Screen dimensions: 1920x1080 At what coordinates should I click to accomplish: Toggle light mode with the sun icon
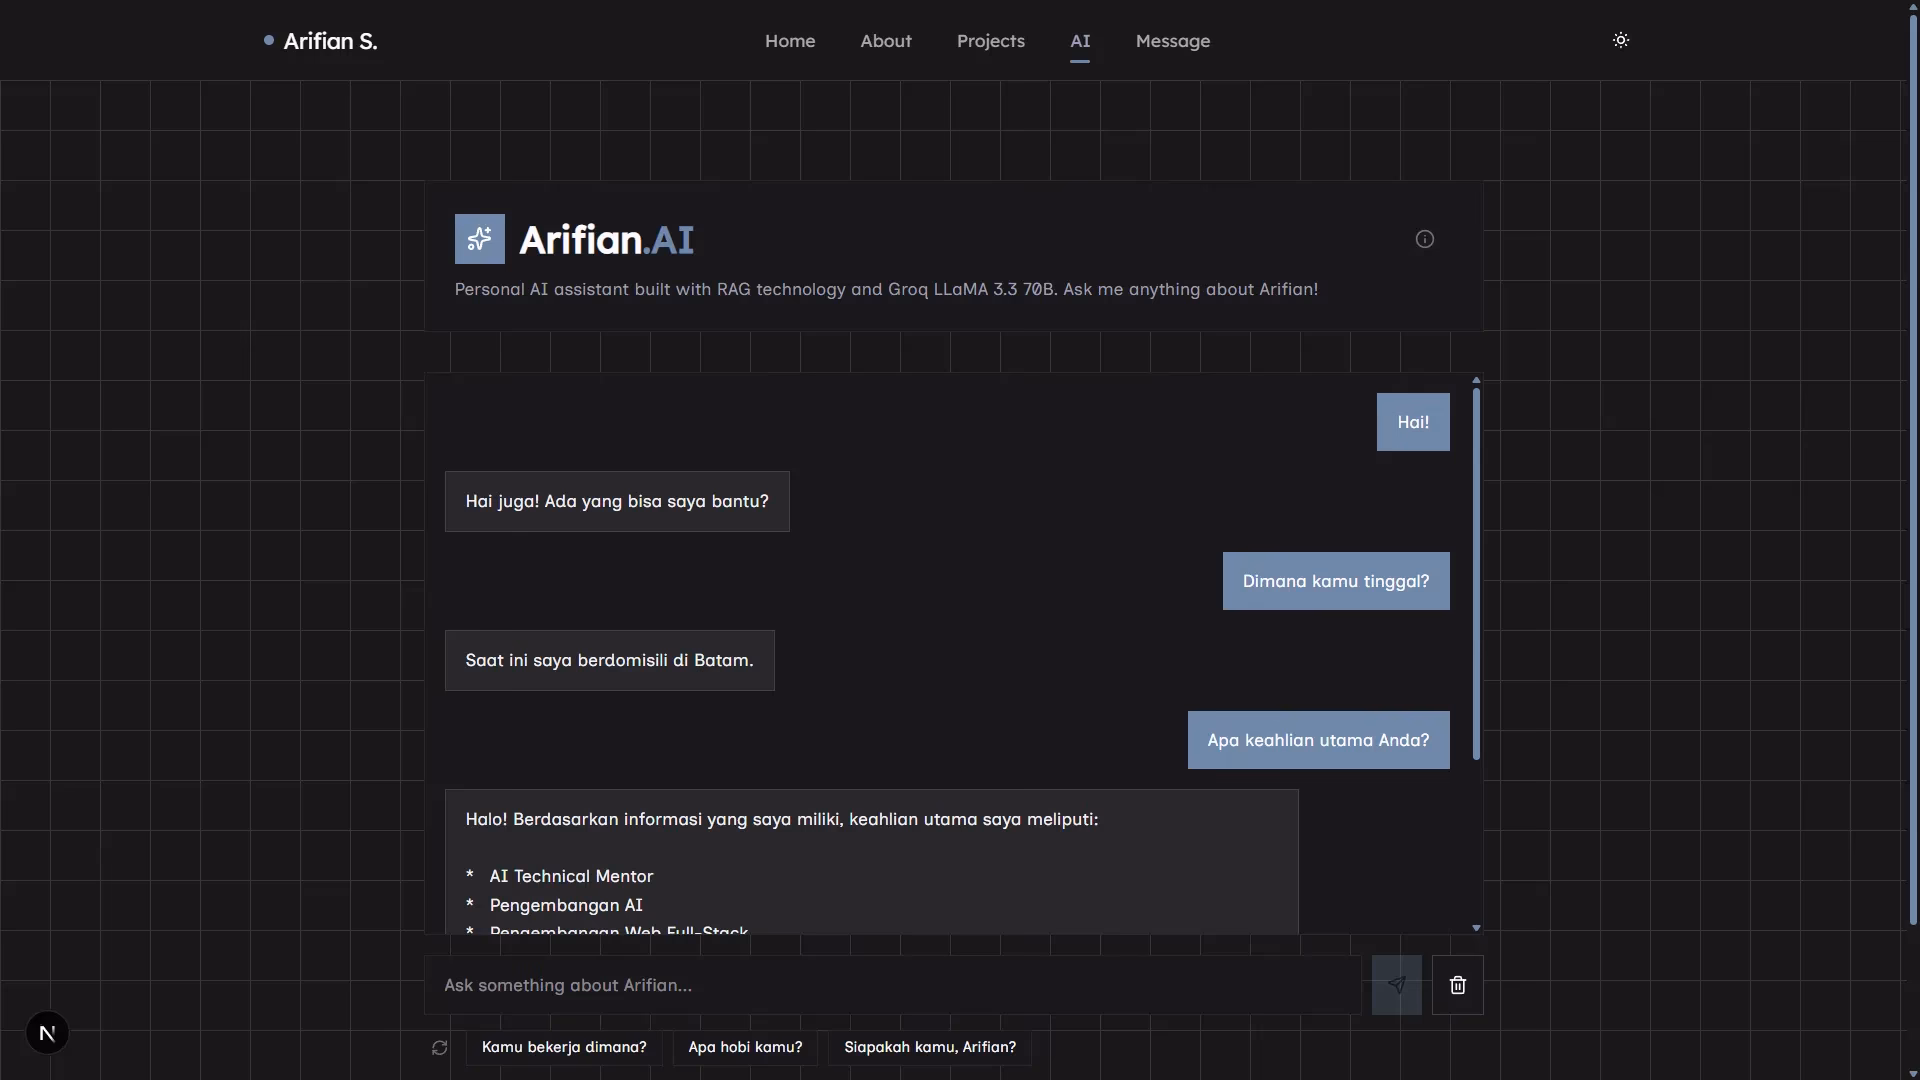point(1620,40)
